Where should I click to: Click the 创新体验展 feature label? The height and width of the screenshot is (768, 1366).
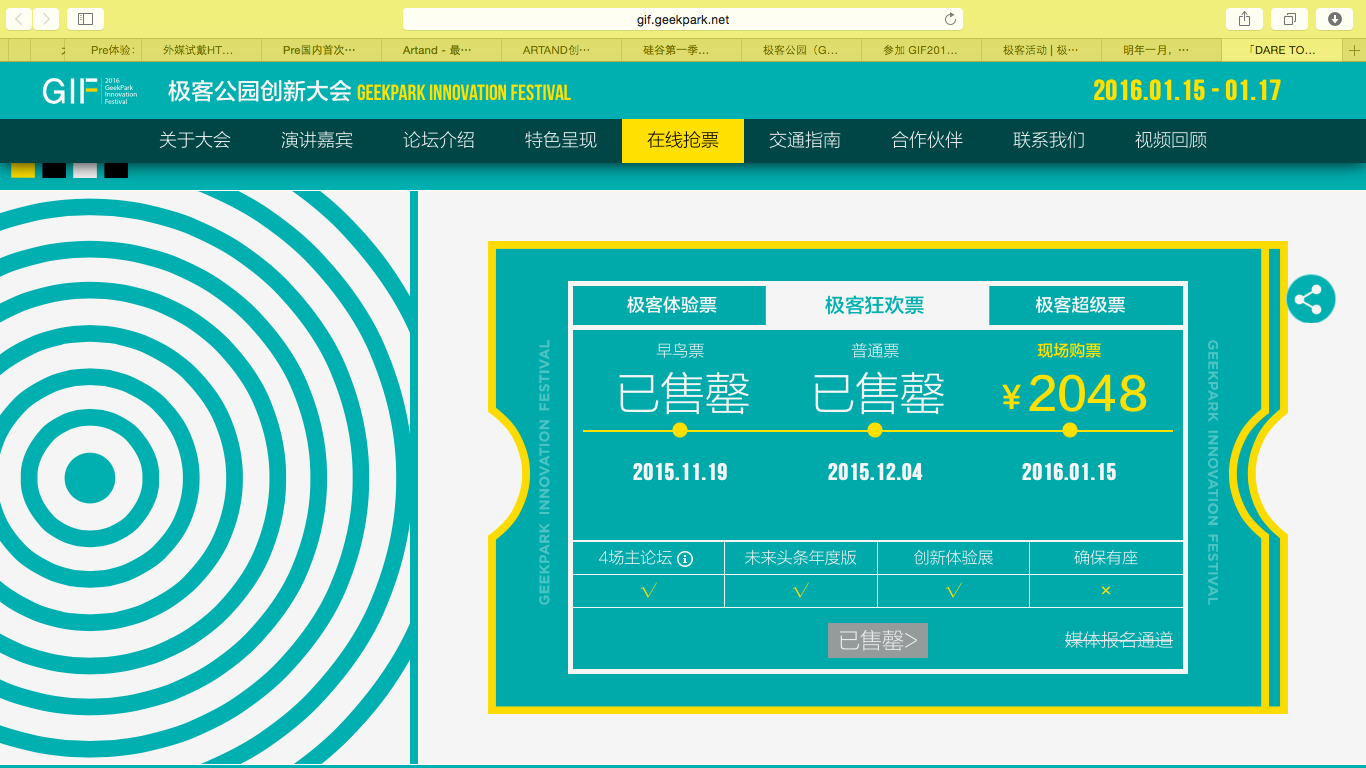point(953,558)
